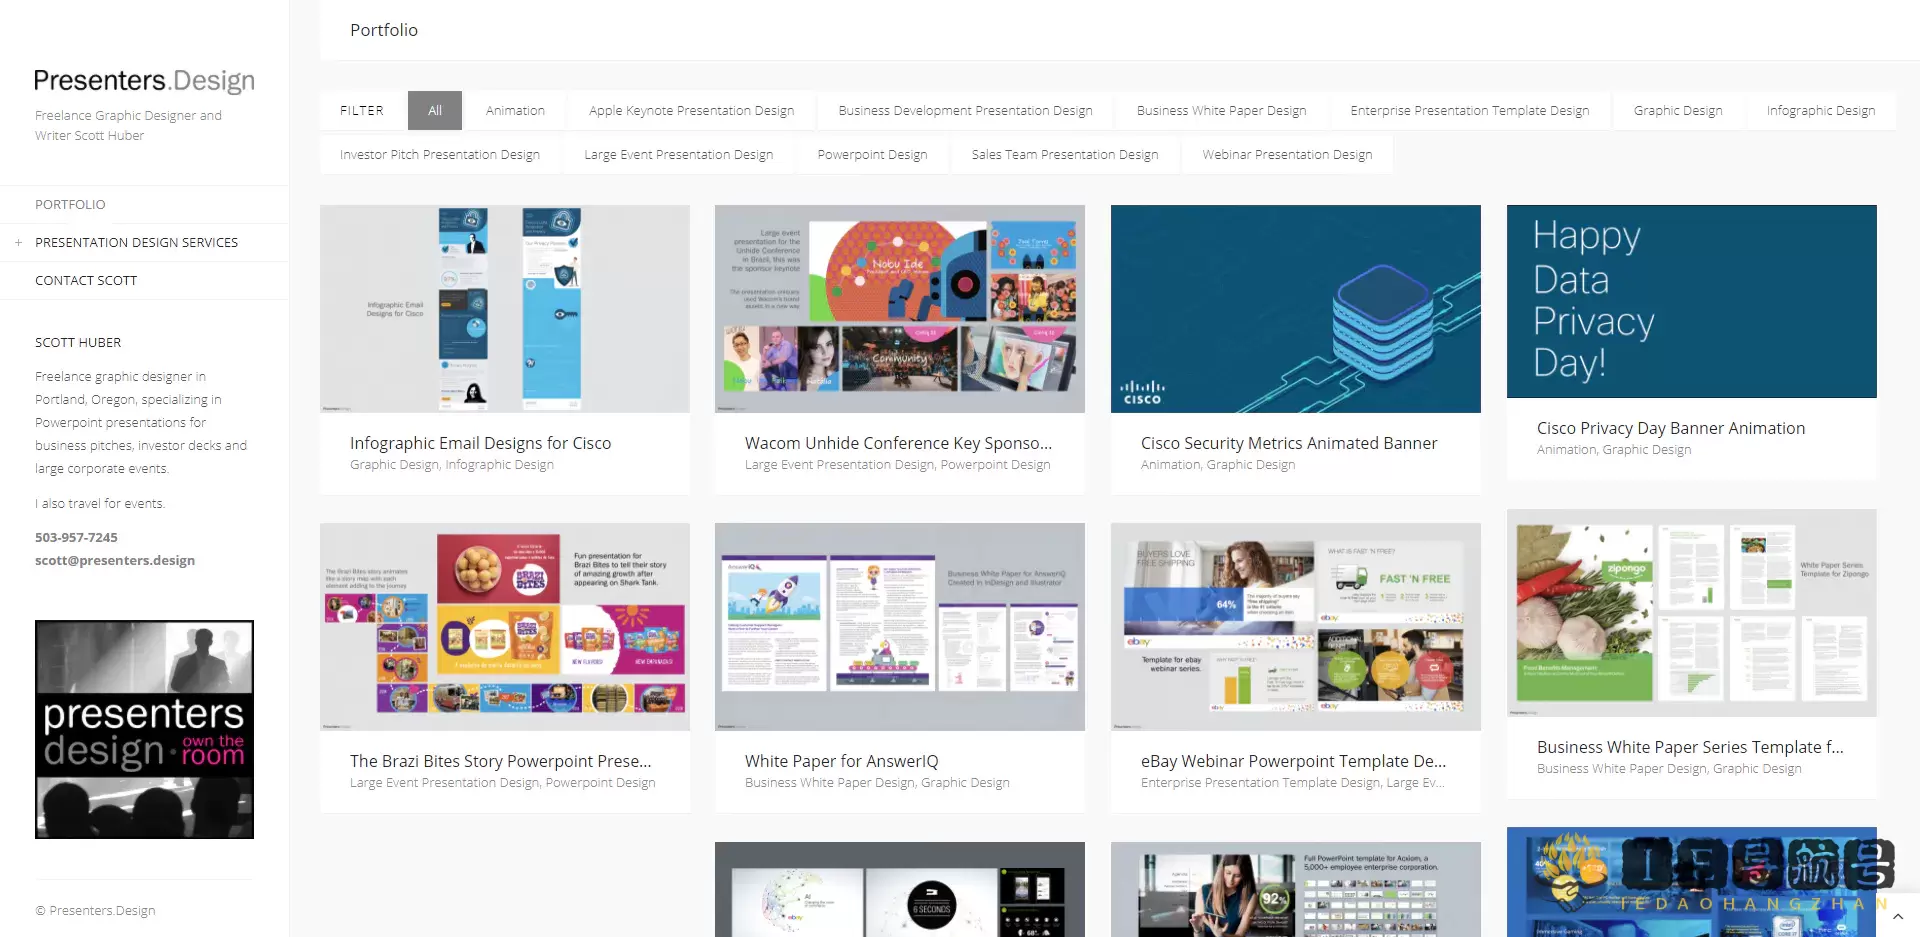This screenshot has width=1920, height=937.
Task: Click Powerpoint Design tag under Wacom card
Action: (x=995, y=465)
